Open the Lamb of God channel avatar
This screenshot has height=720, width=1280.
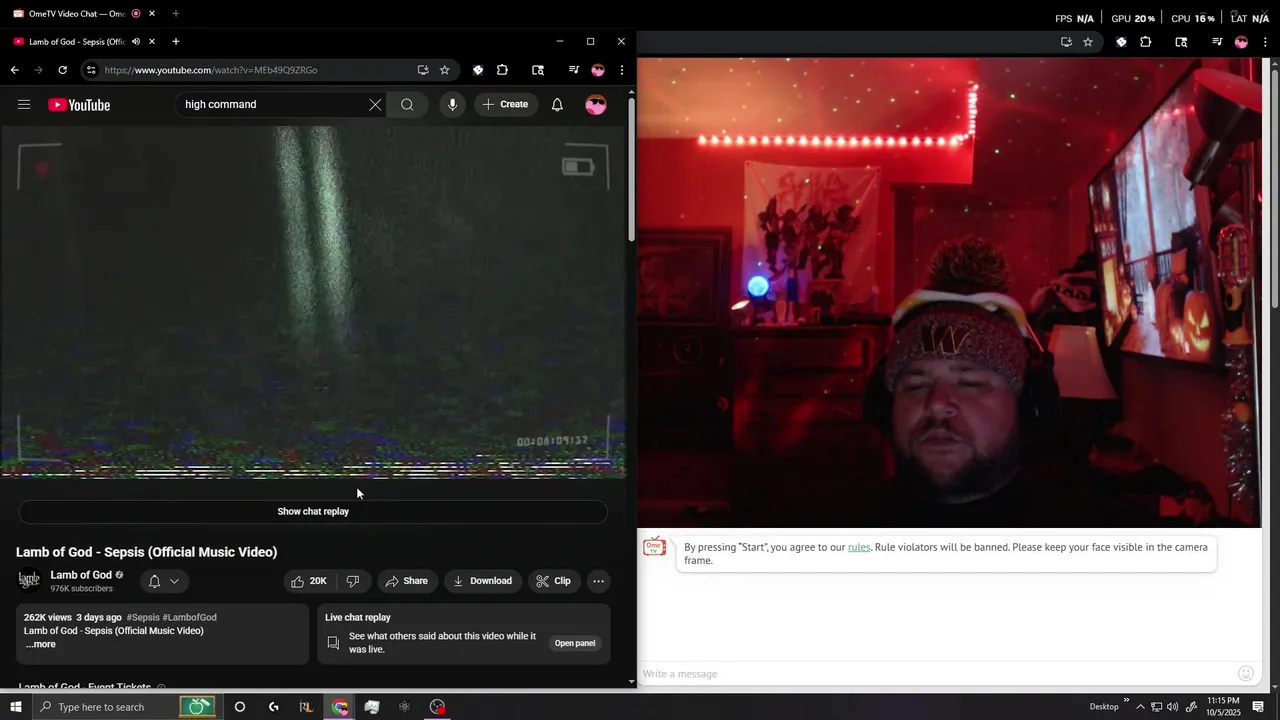click(x=29, y=580)
